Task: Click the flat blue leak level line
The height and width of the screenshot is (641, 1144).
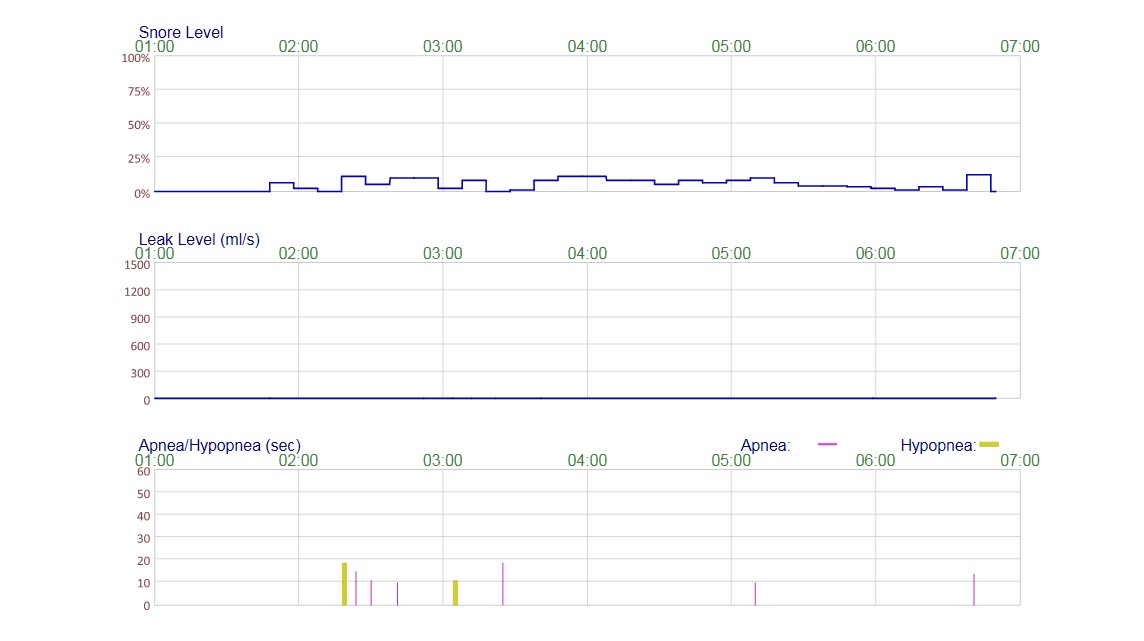Action: pyautogui.click(x=575, y=398)
